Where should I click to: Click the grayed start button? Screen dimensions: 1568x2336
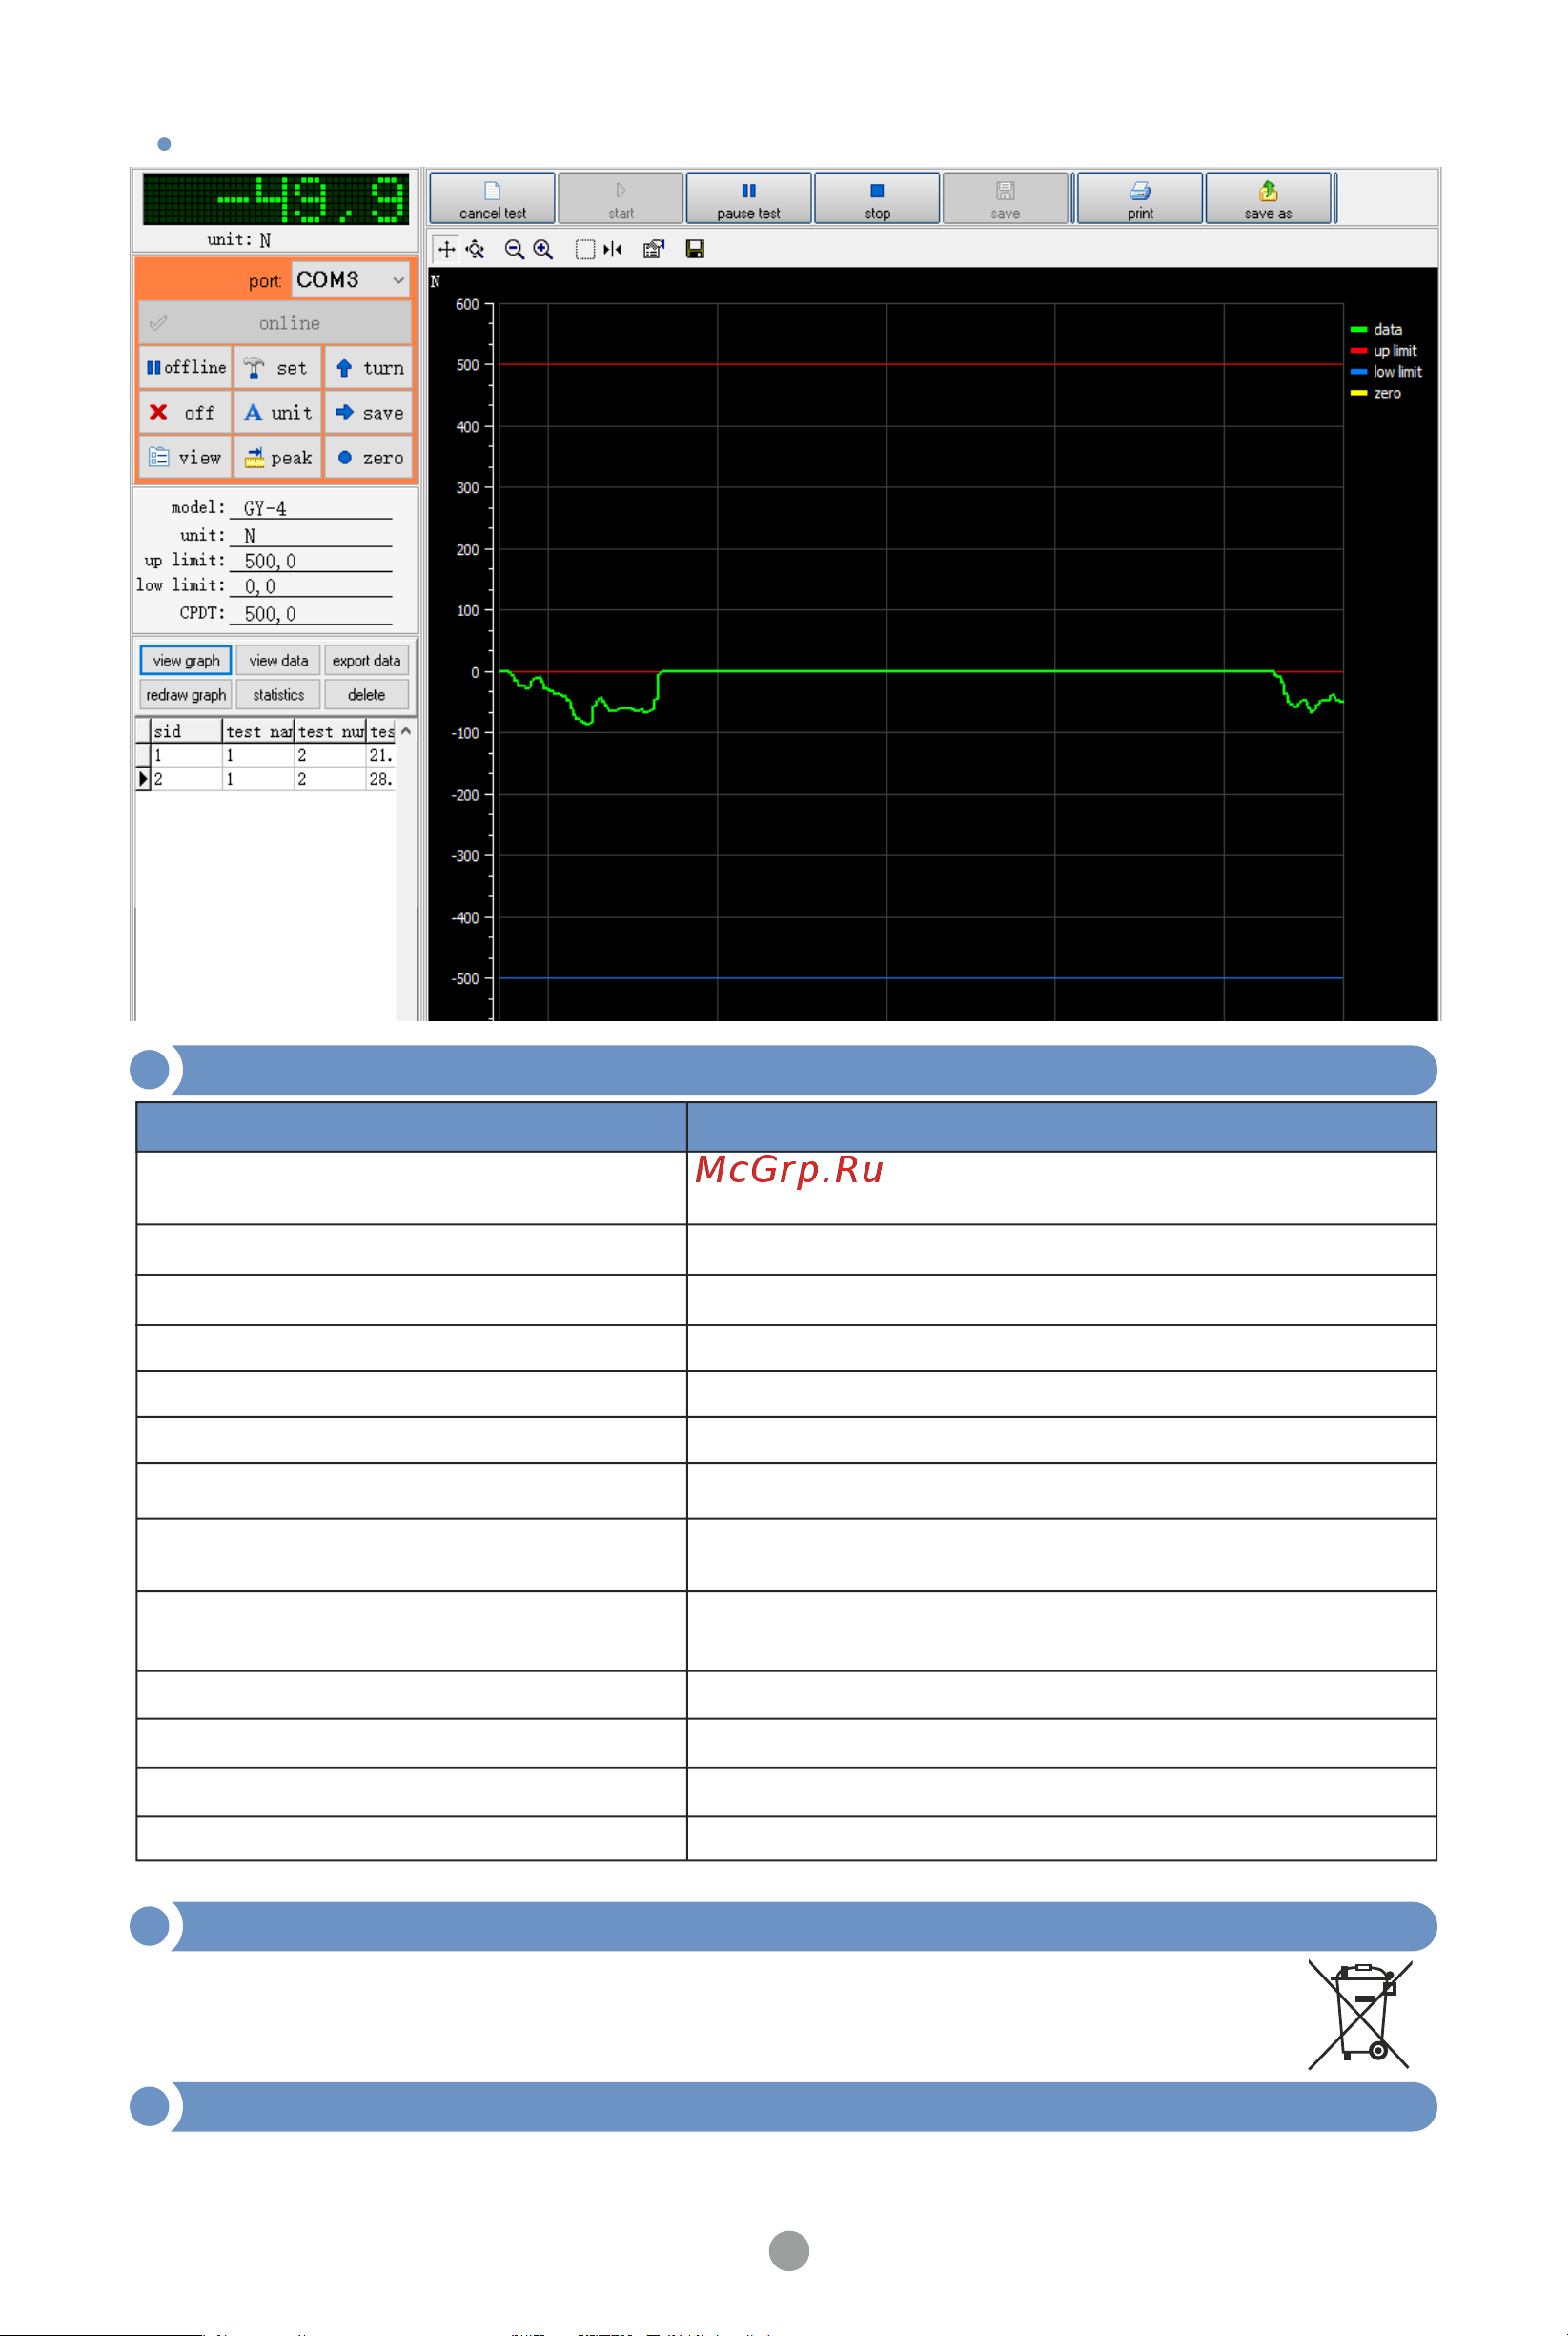(620, 198)
